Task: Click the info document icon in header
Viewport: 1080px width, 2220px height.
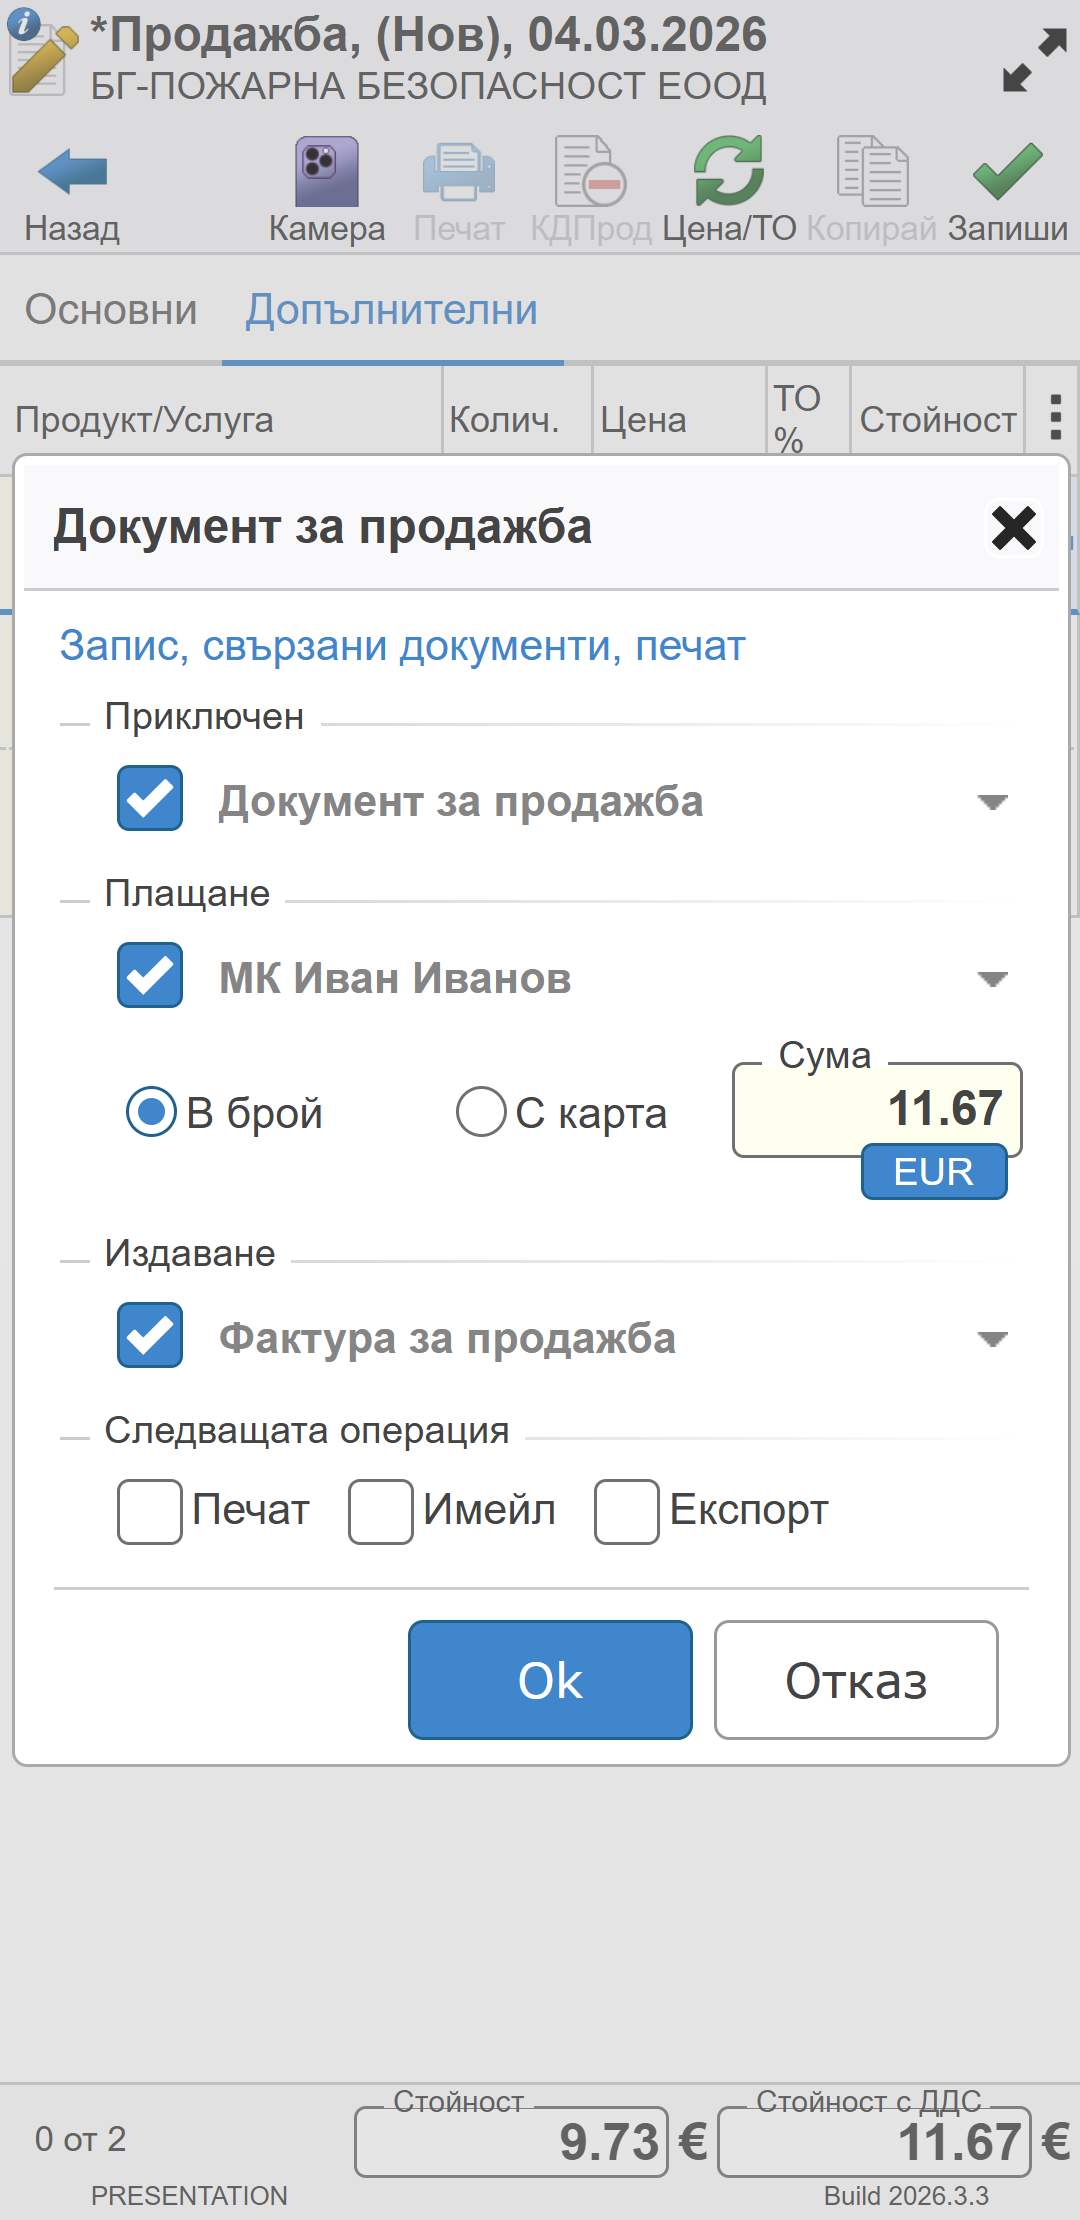Action: [40, 52]
